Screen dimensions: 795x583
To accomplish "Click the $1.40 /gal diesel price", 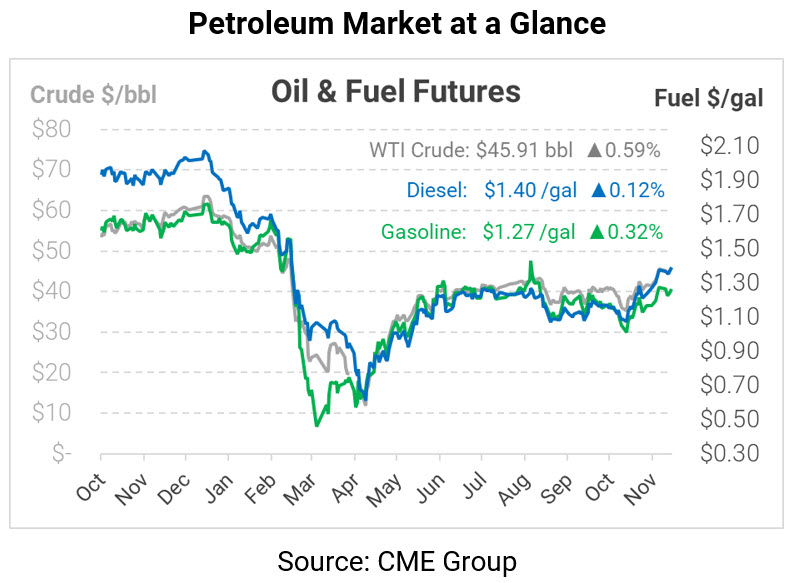I will click(x=530, y=191).
